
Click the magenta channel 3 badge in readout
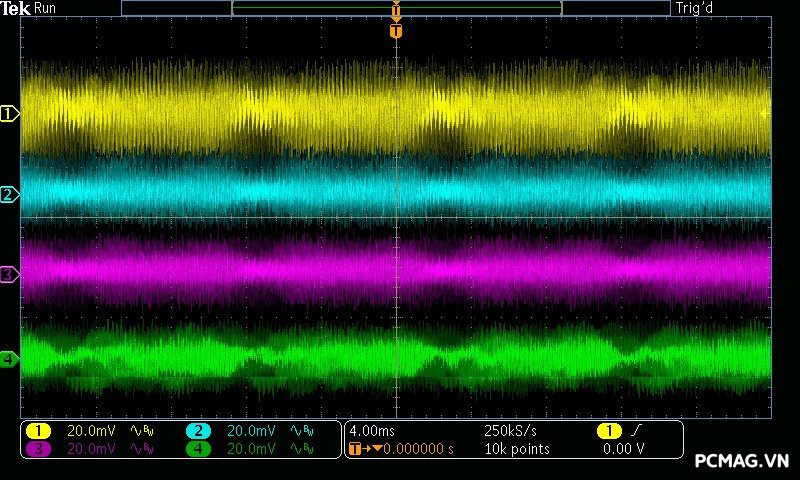tap(38, 449)
